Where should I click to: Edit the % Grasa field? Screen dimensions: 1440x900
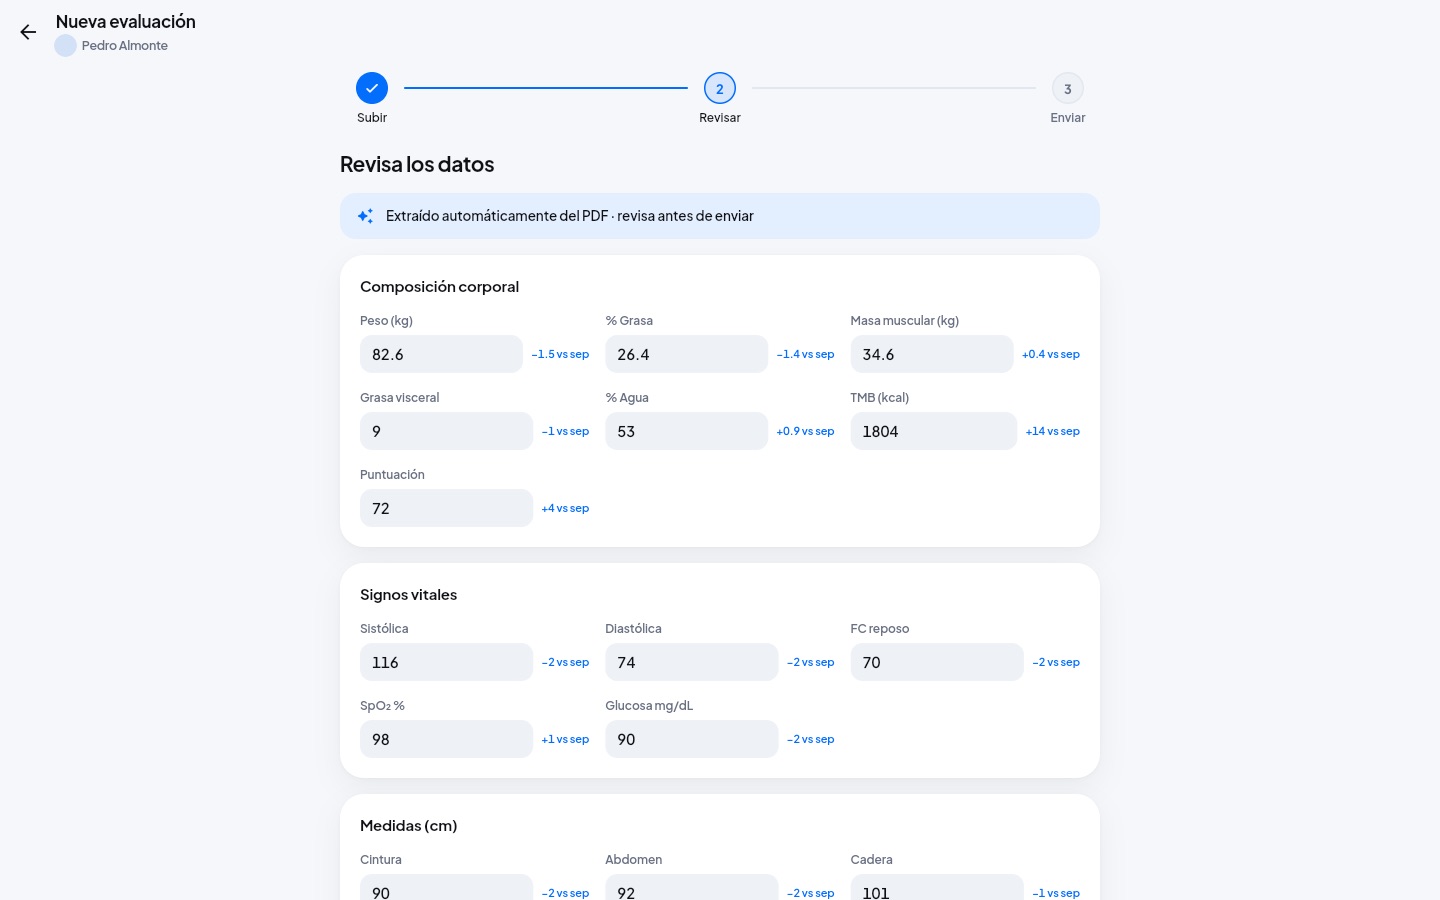coord(686,354)
